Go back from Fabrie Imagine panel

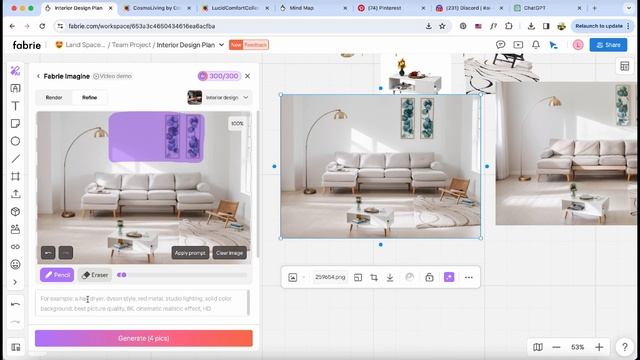38,76
